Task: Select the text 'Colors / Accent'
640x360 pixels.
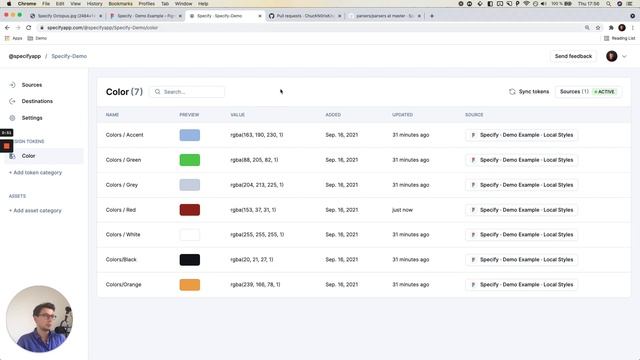Action: click(x=124, y=135)
